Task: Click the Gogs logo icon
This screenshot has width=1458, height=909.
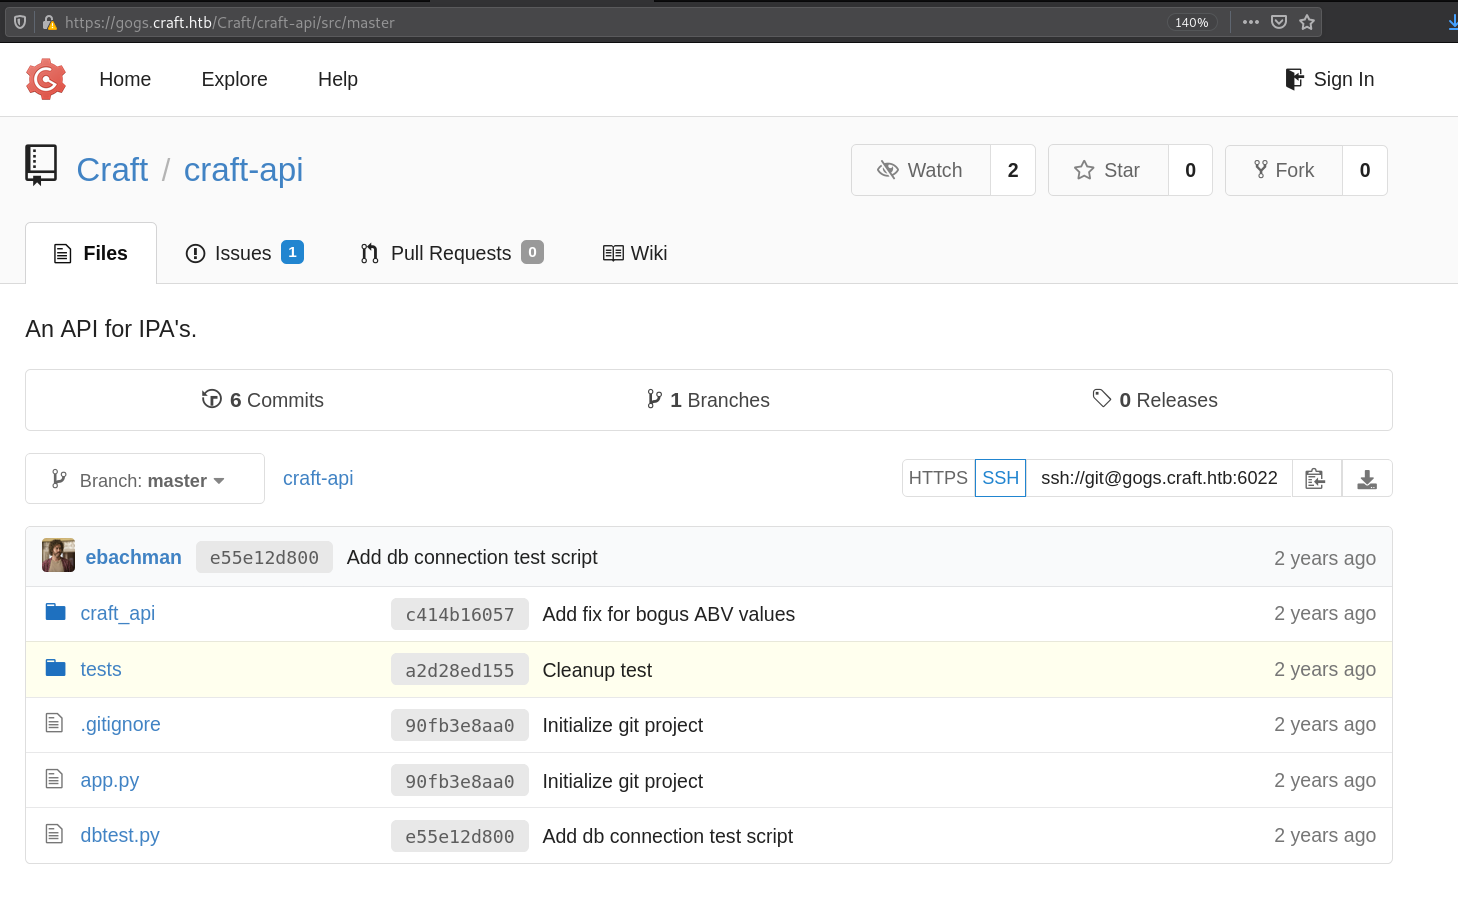Action: point(46,79)
